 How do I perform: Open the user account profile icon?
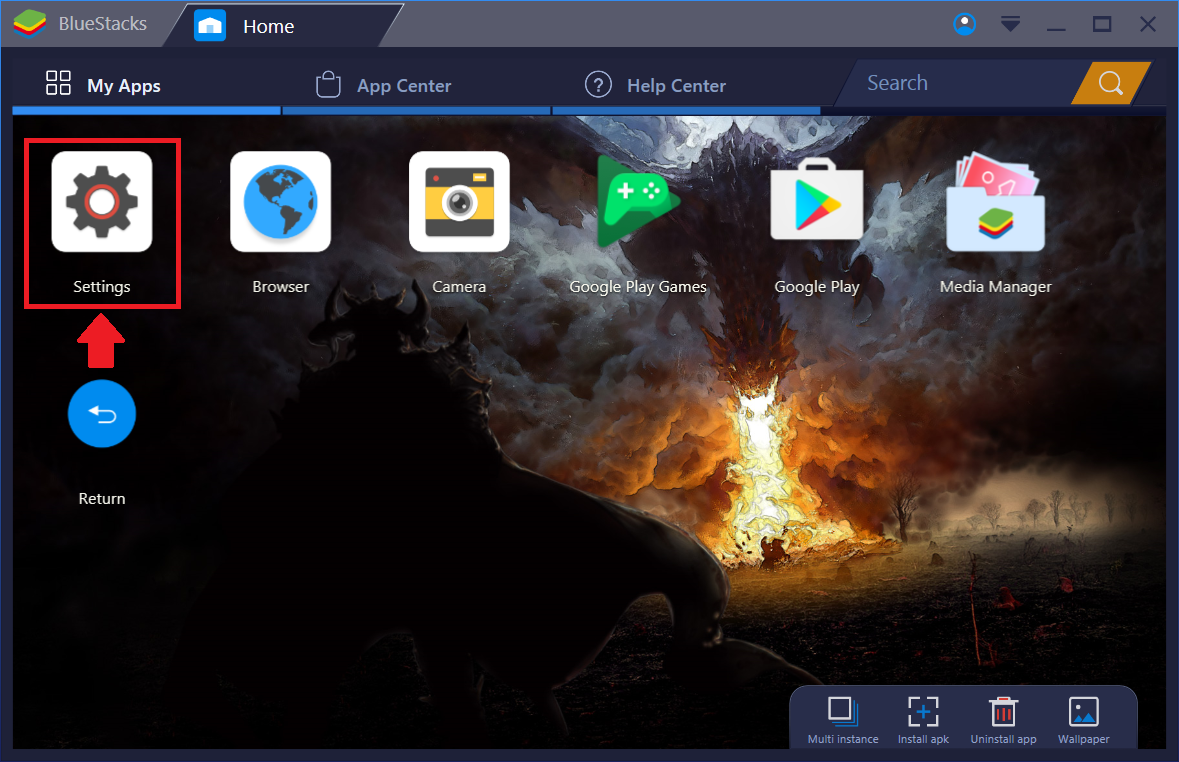965,24
